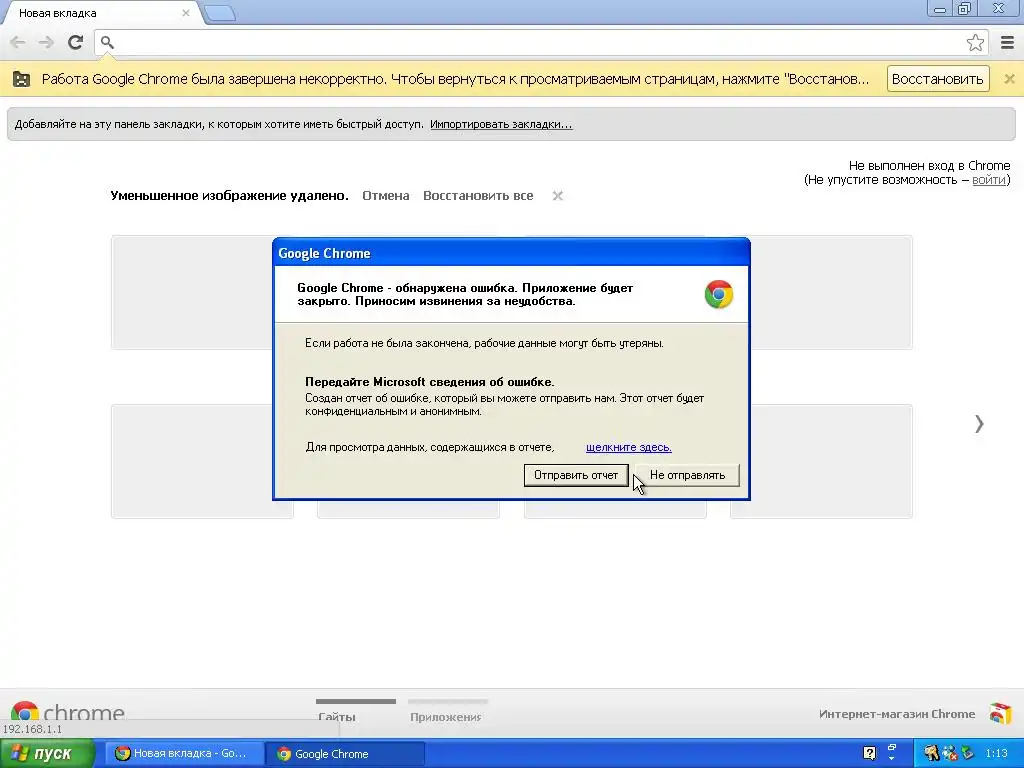Close the Новая вкладка tab
This screenshot has height=768, width=1024.
186,13
